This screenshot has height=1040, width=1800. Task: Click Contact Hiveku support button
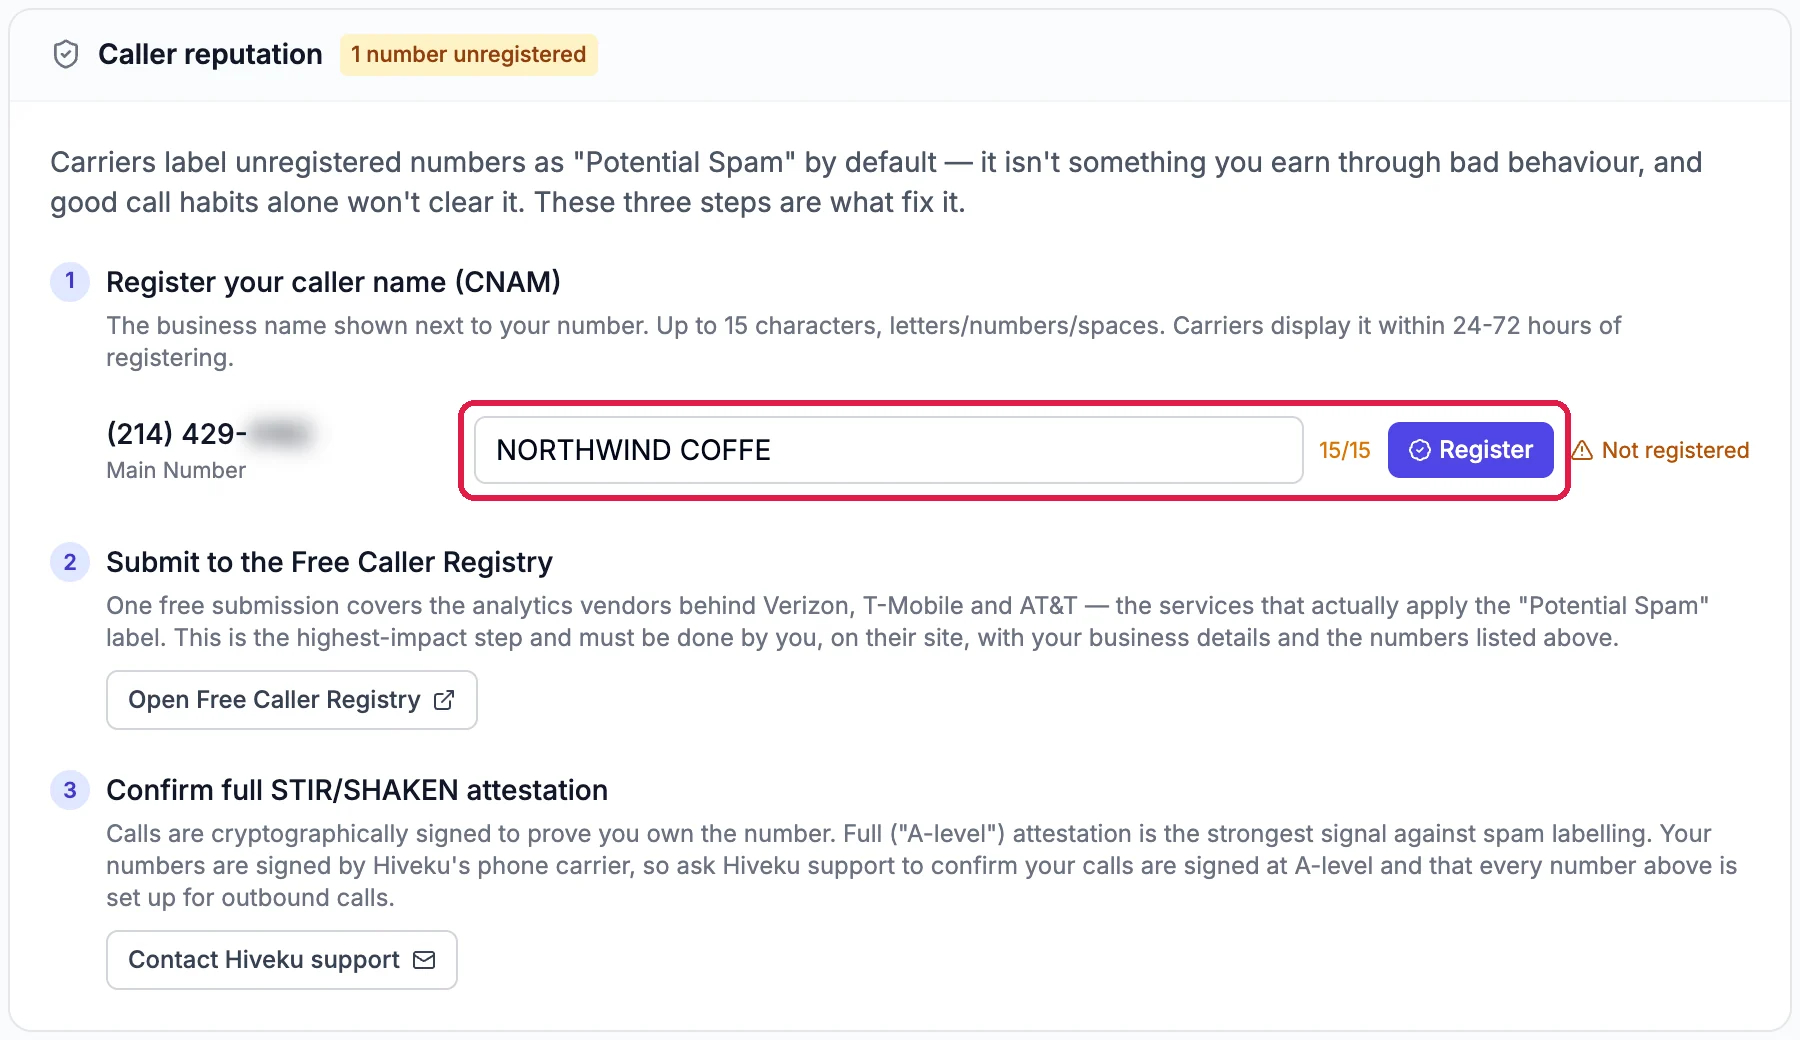[x=282, y=960]
